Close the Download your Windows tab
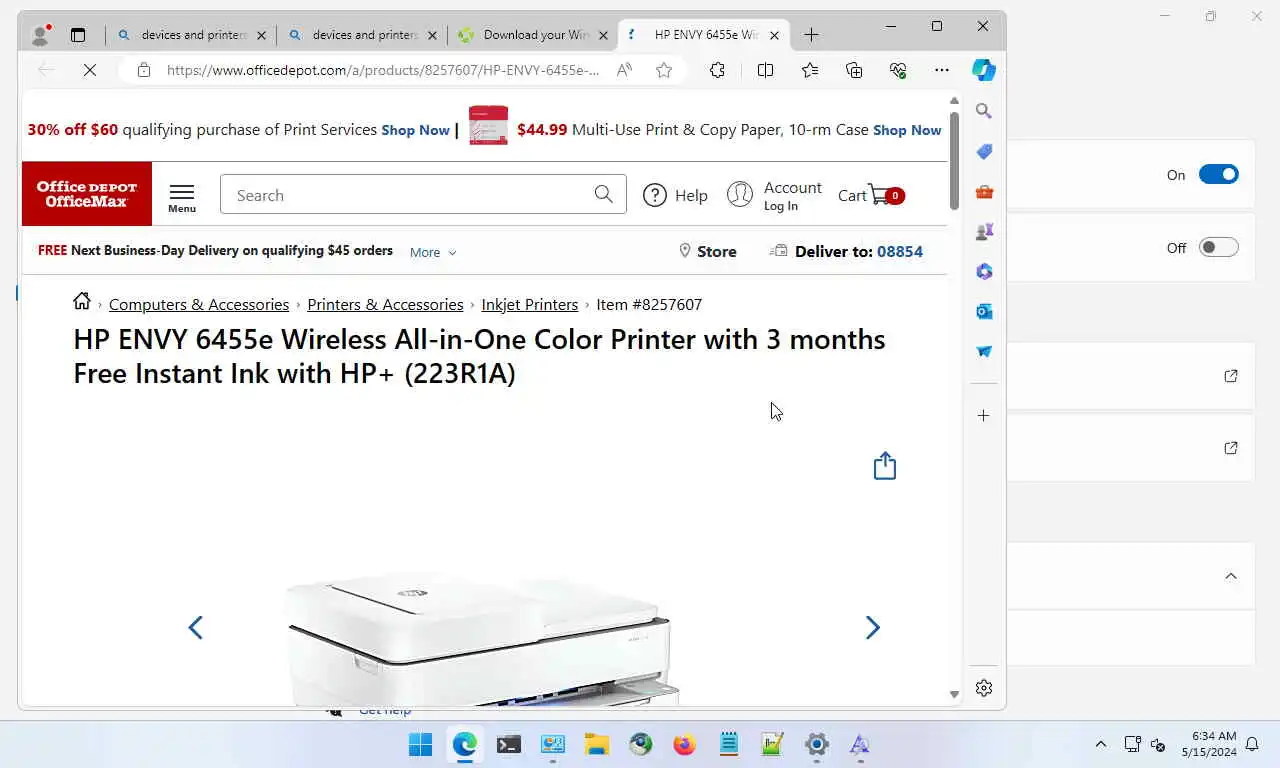Image resolution: width=1280 pixels, height=768 pixels. [603, 35]
